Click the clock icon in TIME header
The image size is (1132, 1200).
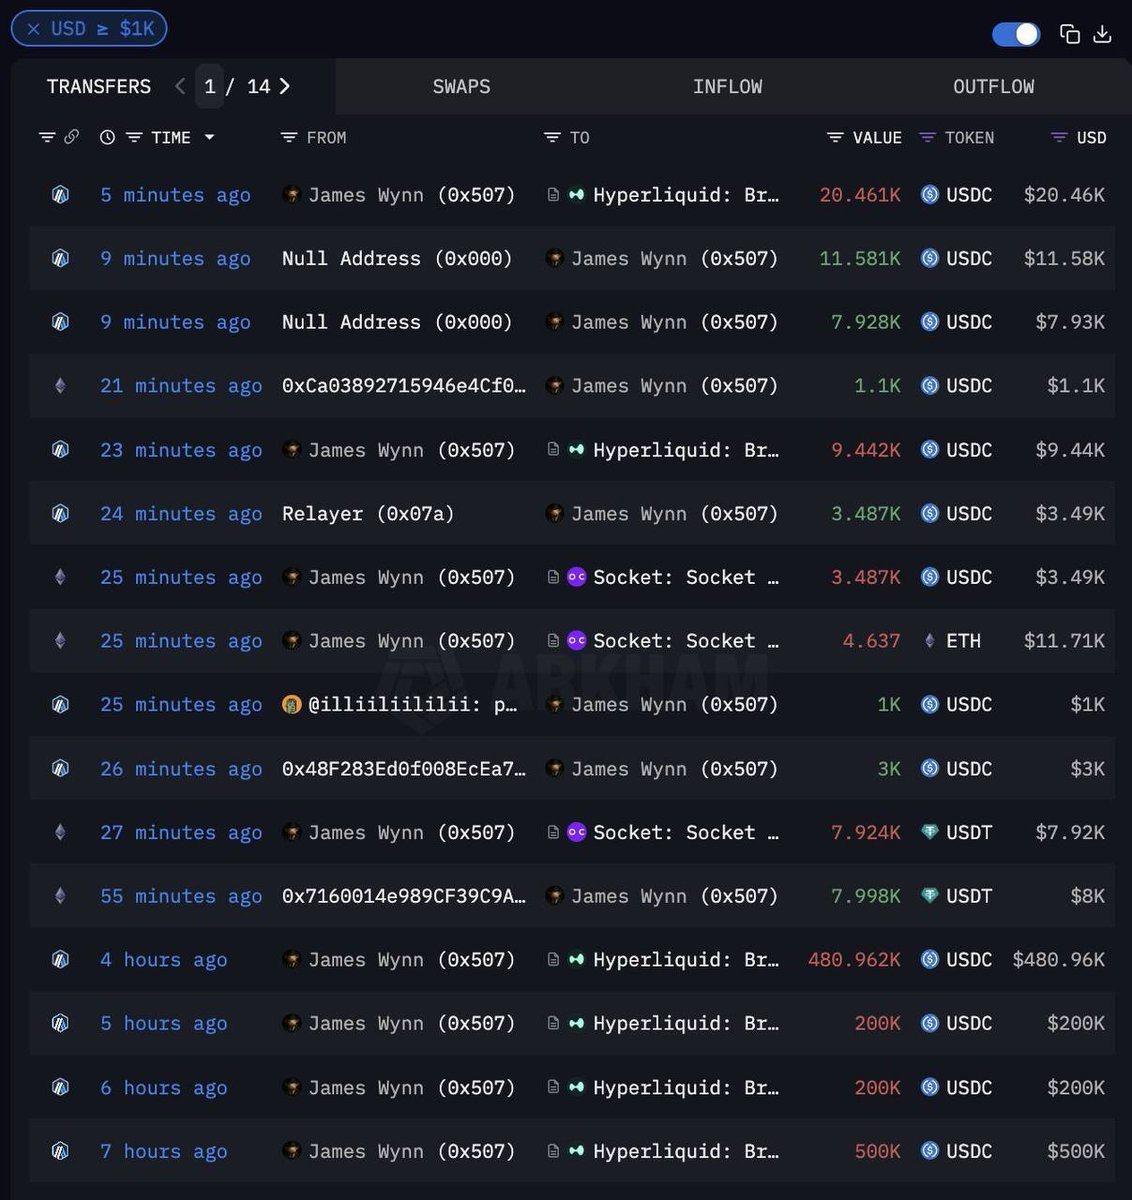coord(108,137)
